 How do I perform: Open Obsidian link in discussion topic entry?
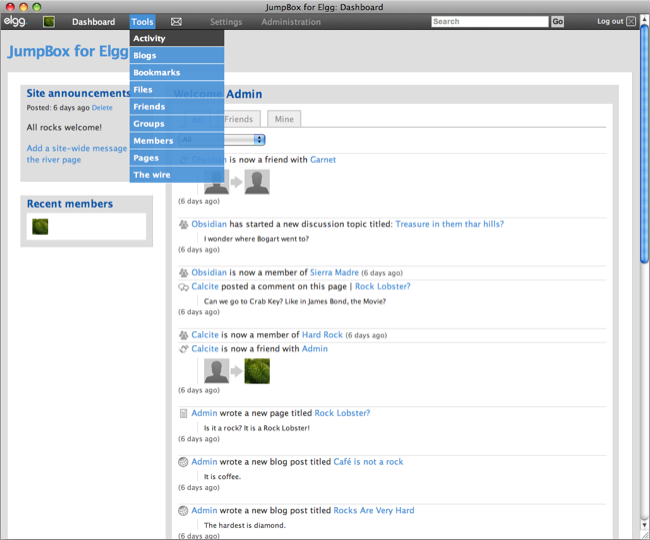(x=209, y=224)
